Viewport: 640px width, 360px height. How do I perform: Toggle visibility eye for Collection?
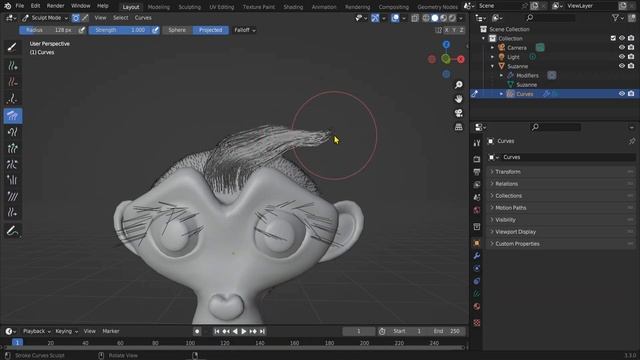(x=622, y=38)
